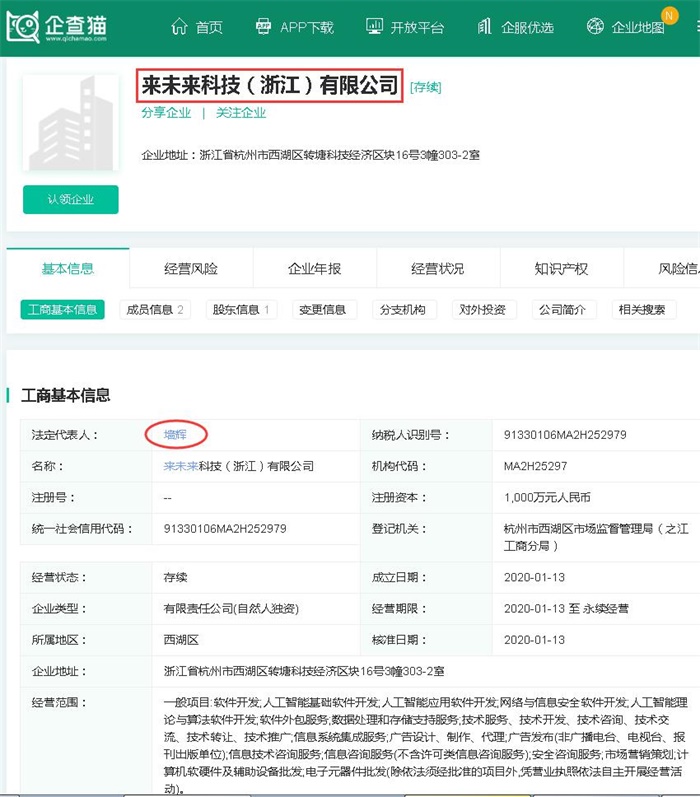Viewport: 700px width, 797px height.
Task: Select the 股东信息 1 sub-tab
Action: click(241, 310)
